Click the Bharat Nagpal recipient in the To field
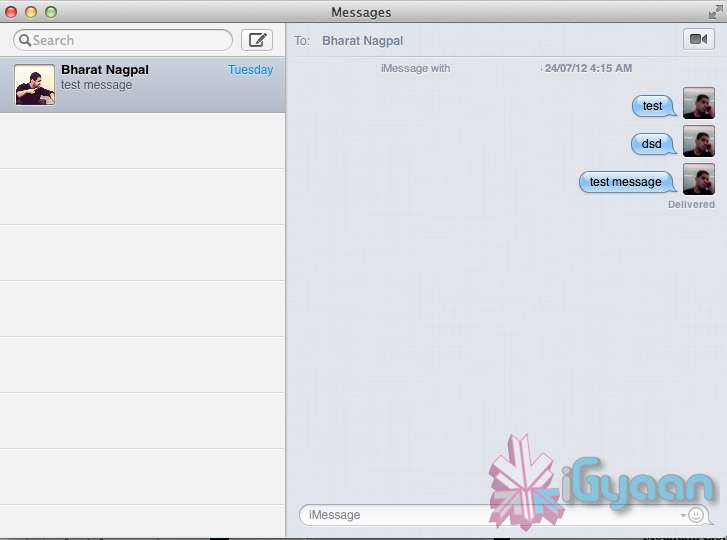Image resolution: width=727 pixels, height=540 pixels. 362,41
